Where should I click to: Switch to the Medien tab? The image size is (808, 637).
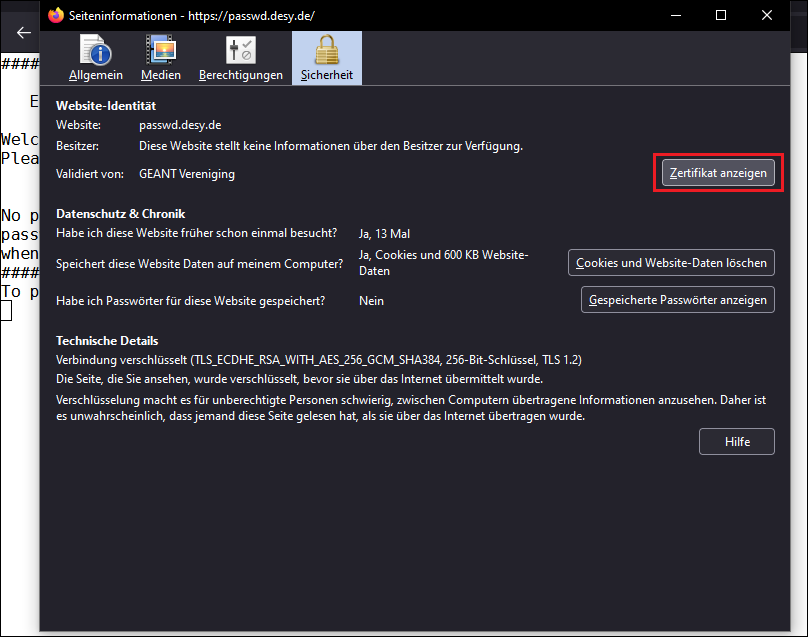click(161, 58)
